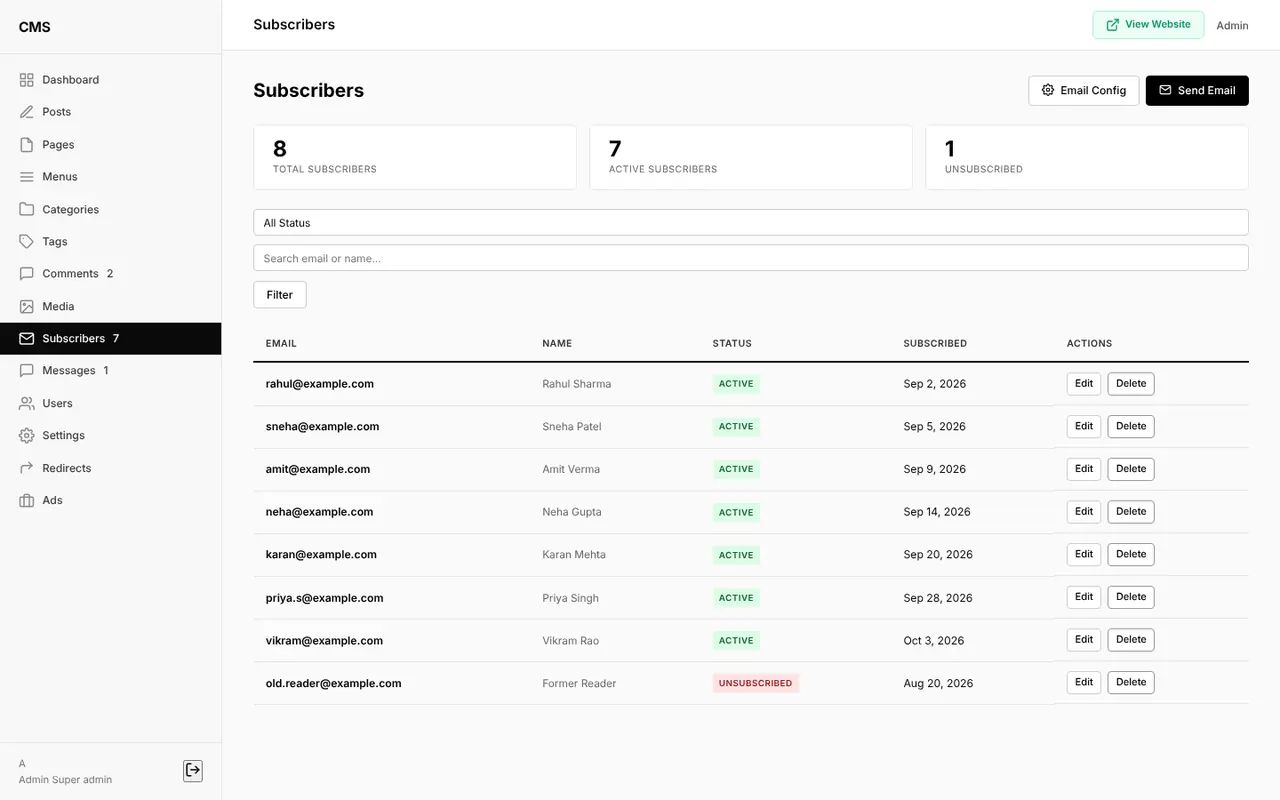The width and height of the screenshot is (1280, 800).
Task: Click the Tags label icon
Action: click(x=27, y=242)
